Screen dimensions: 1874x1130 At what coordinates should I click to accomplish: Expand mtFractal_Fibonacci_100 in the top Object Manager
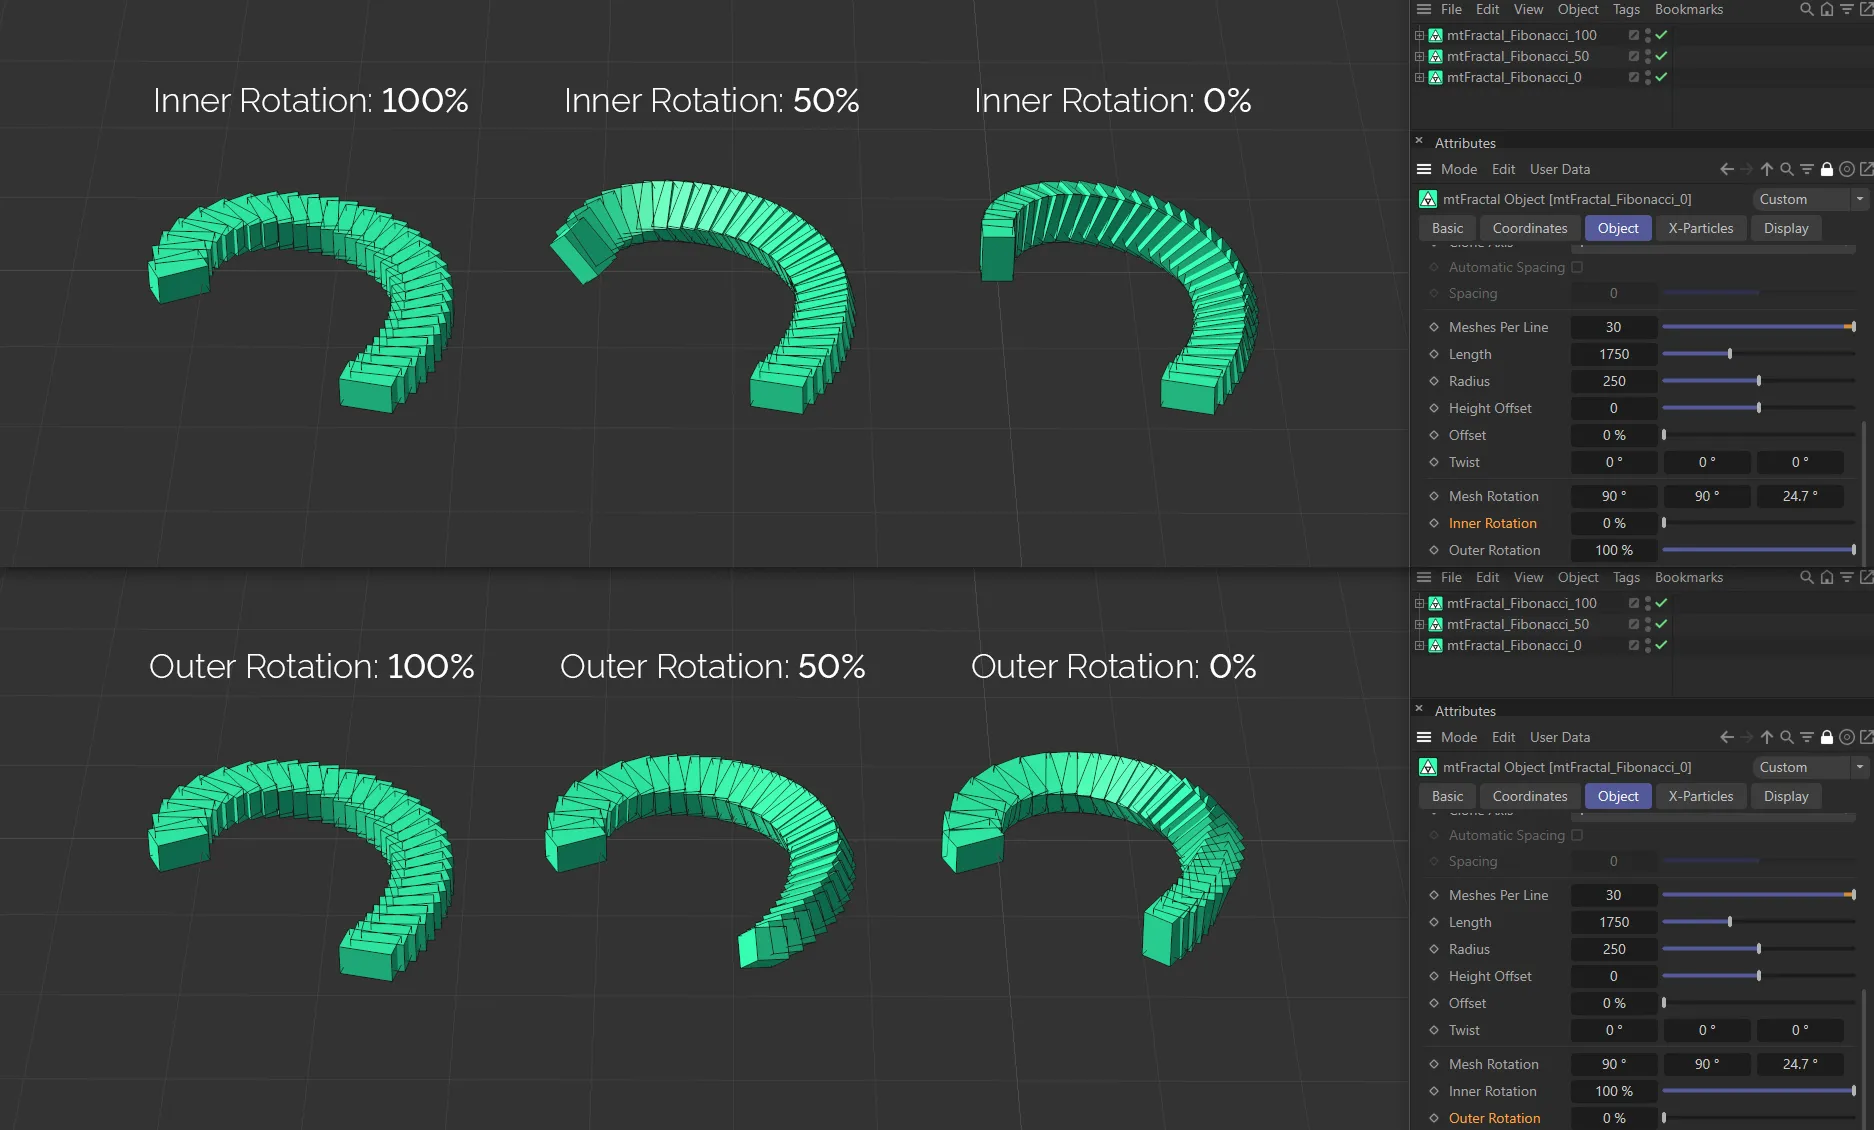(1419, 35)
